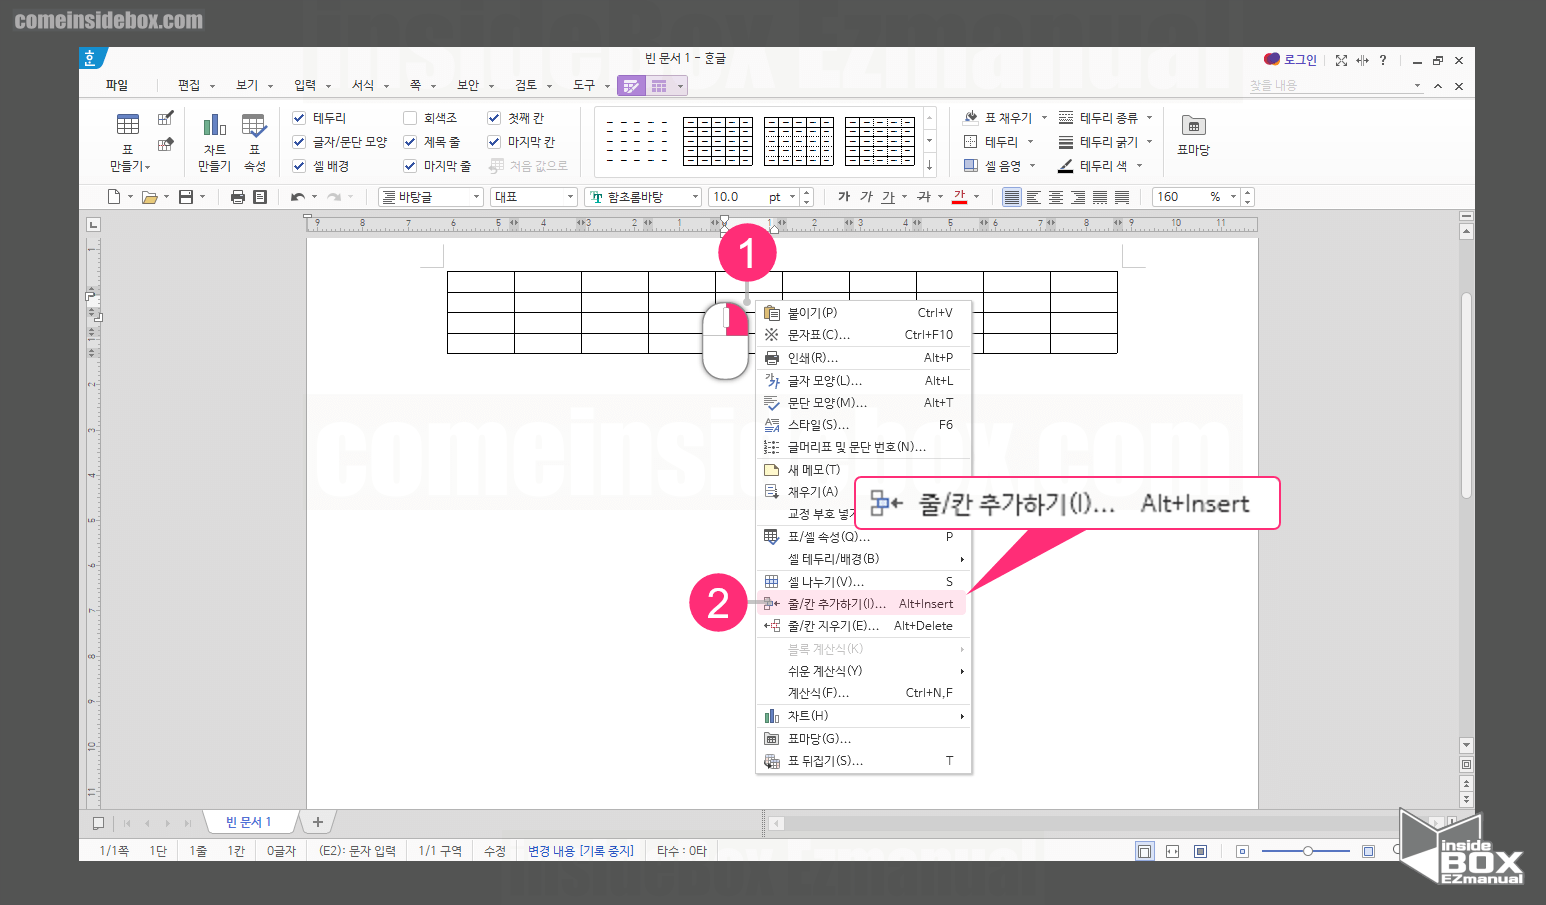Click the undo arrow icon
The image size is (1546, 905).
pos(297,197)
